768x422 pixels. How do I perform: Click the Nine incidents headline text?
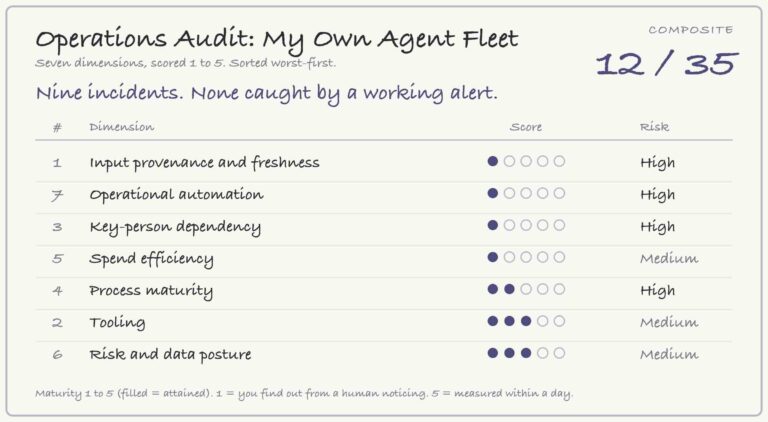click(x=266, y=93)
